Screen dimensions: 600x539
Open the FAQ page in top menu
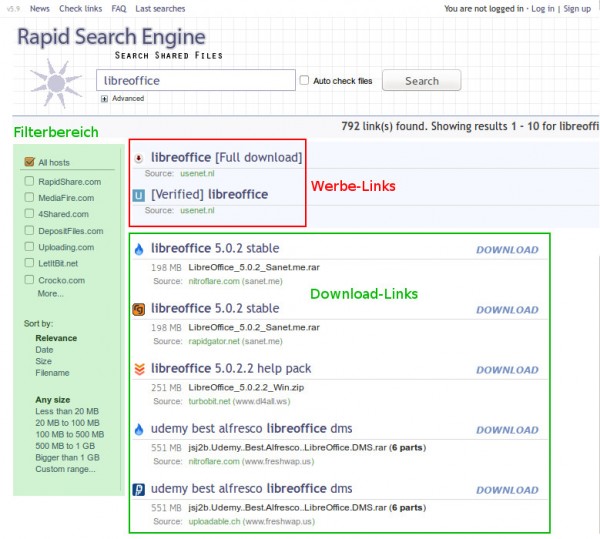113,8
